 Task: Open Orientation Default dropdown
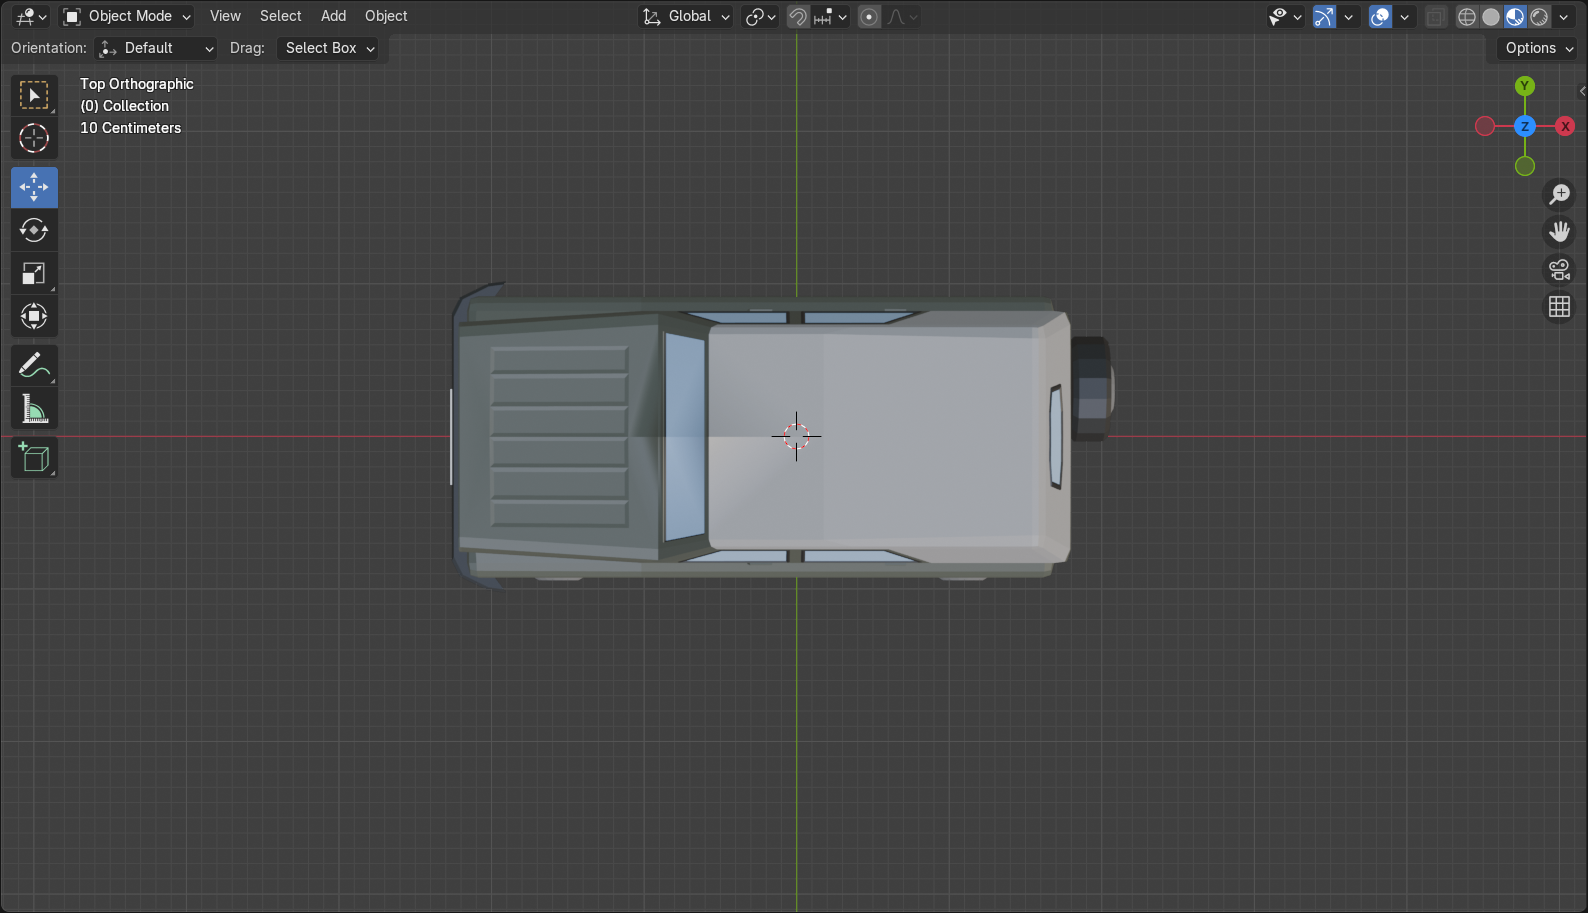[155, 48]
